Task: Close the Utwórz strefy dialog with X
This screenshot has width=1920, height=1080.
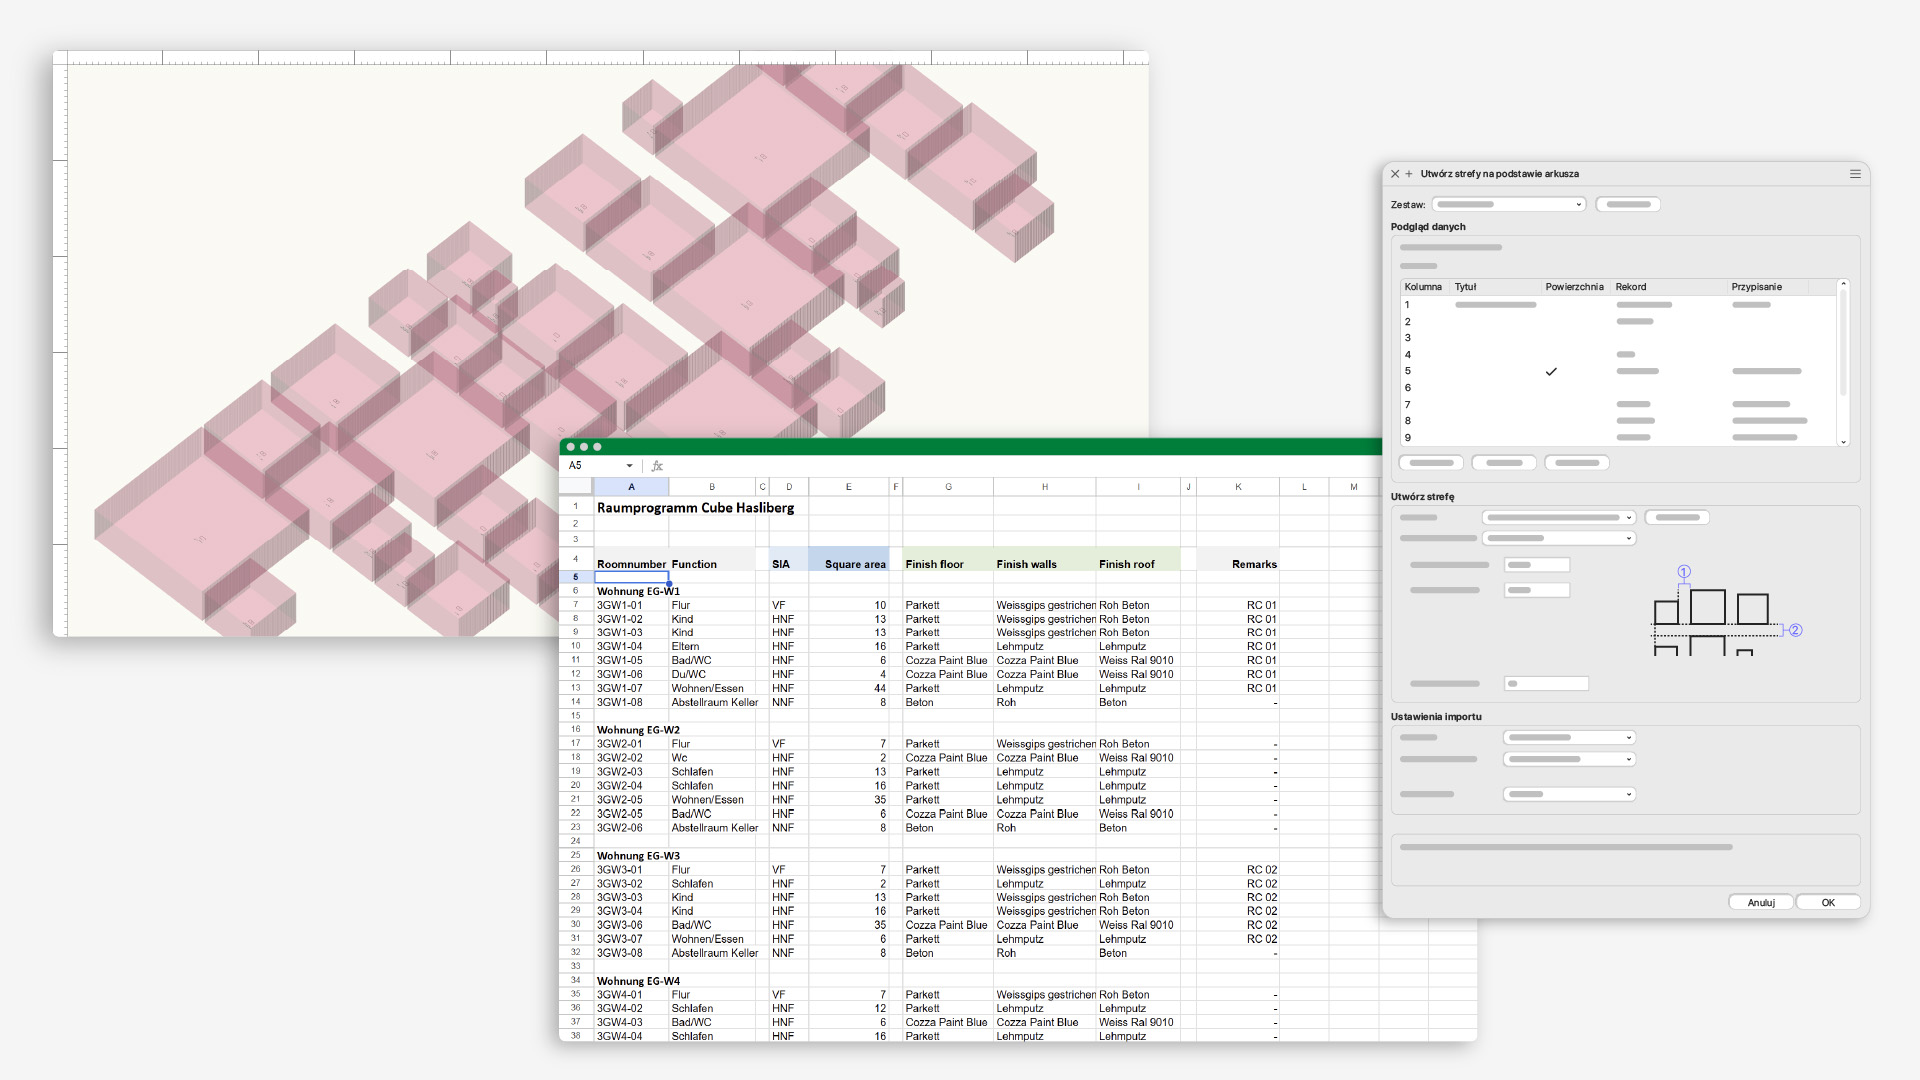Action: click(1395, 174)
